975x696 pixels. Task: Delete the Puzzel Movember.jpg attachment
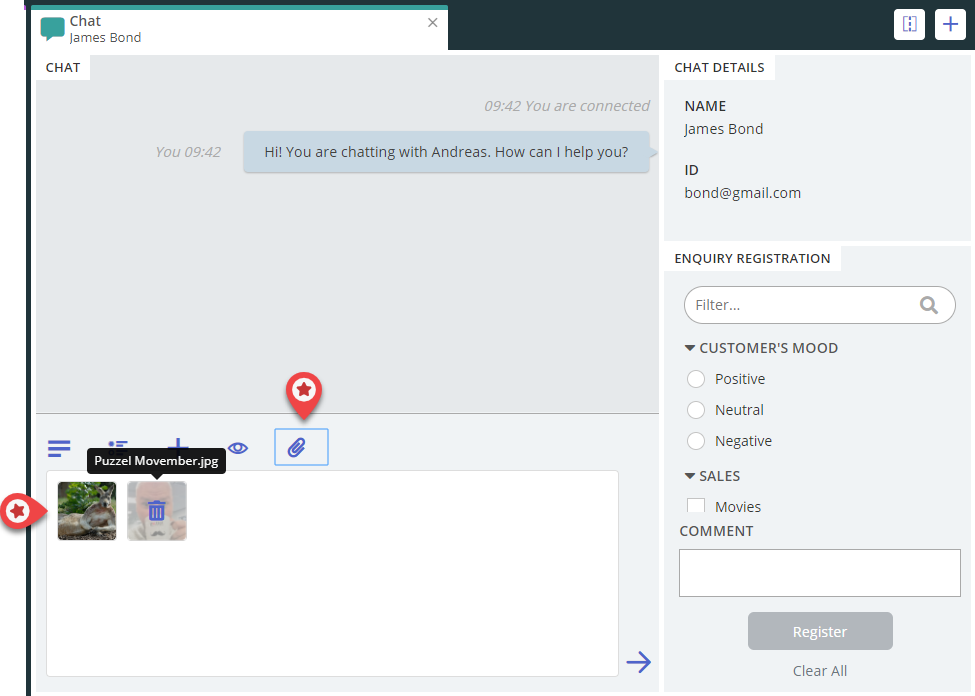[x=157, y=511]
